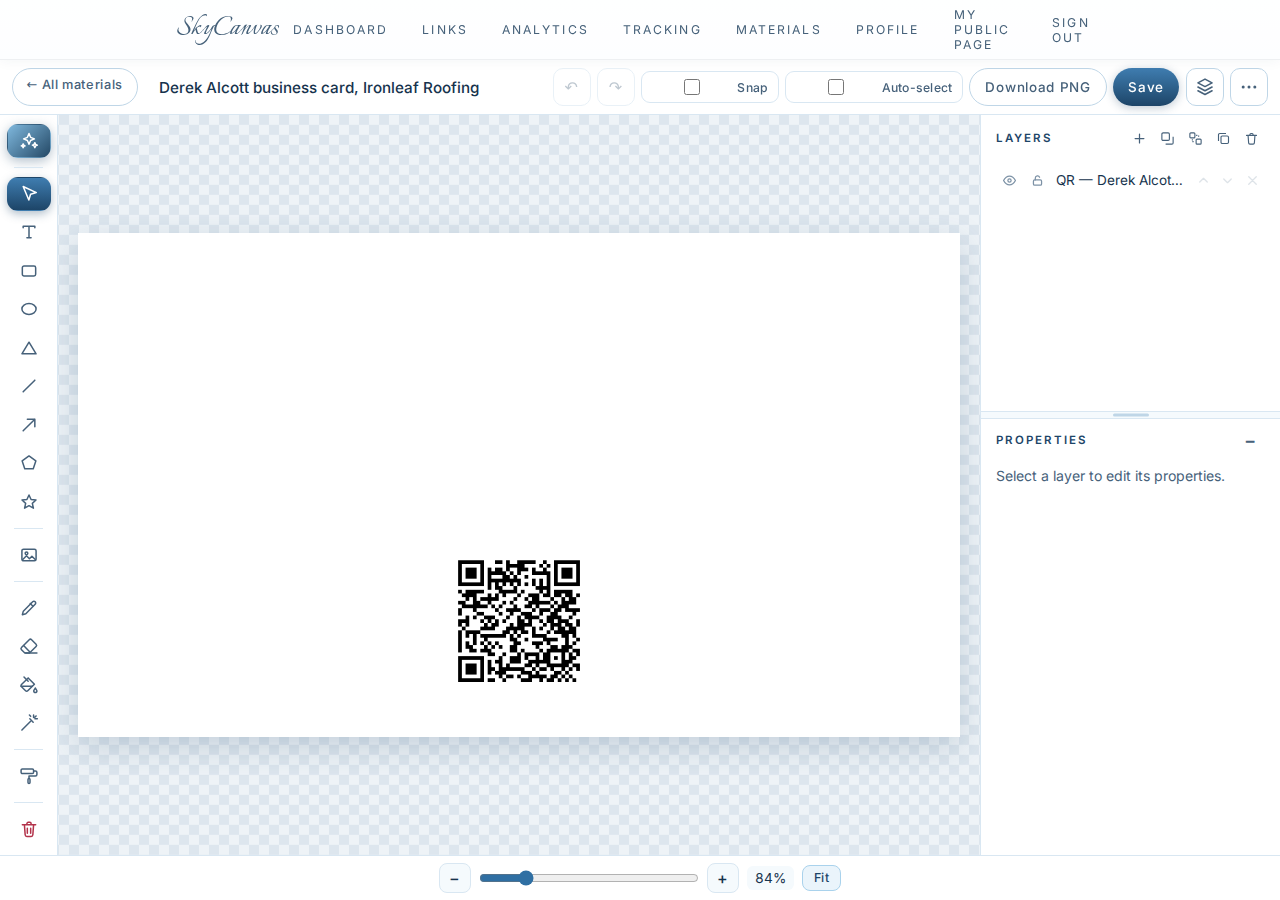Hide the QR — Derek Alcott layer
Screen dimensions: 1280x900
(x=1009, y=181)
